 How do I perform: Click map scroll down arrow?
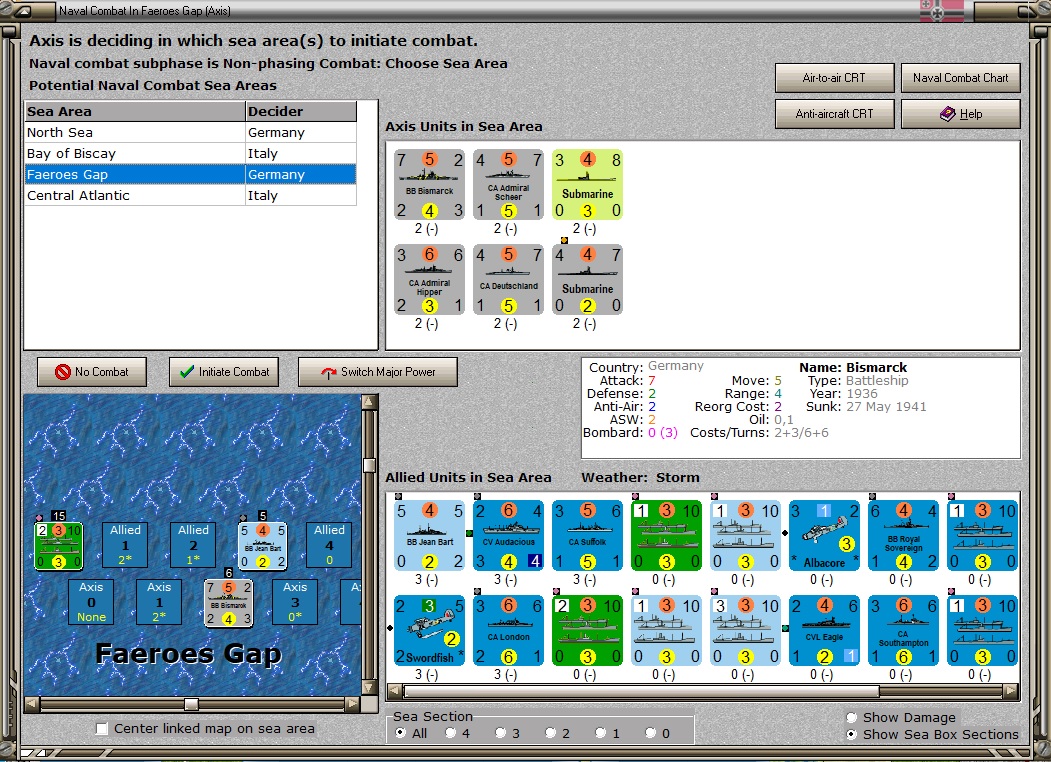click(x=369, y=688)
